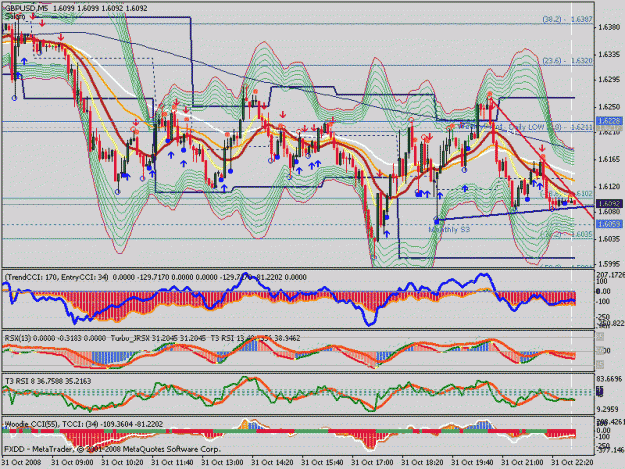Click the 31 Oct 10:20 time label
Viewport: 625px width, 469px height.
point(122,463)
